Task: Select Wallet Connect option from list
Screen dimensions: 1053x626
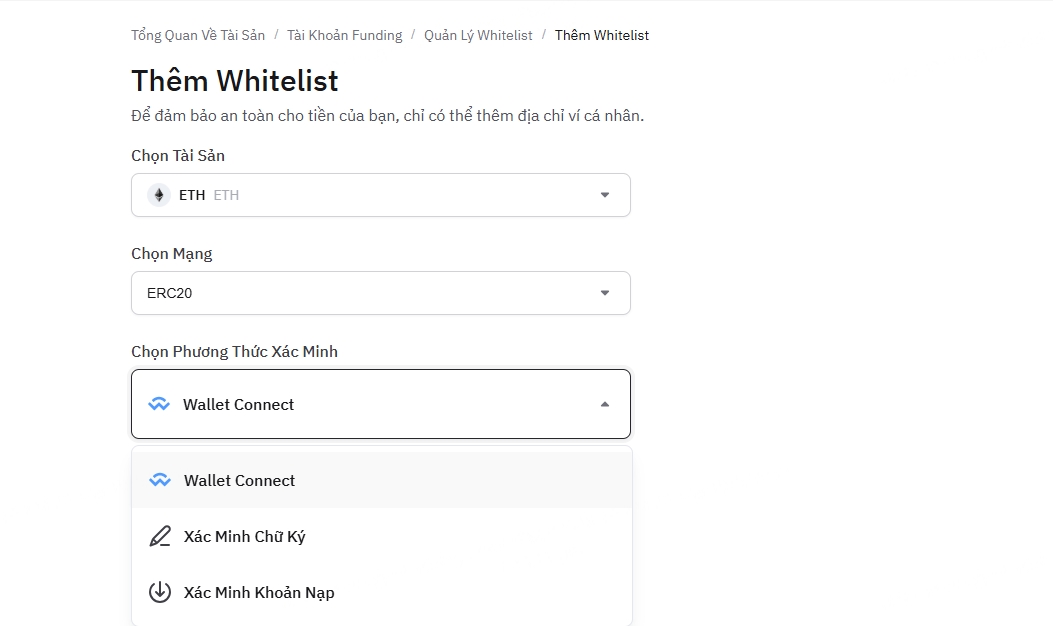Action: [x=381, y=480]
